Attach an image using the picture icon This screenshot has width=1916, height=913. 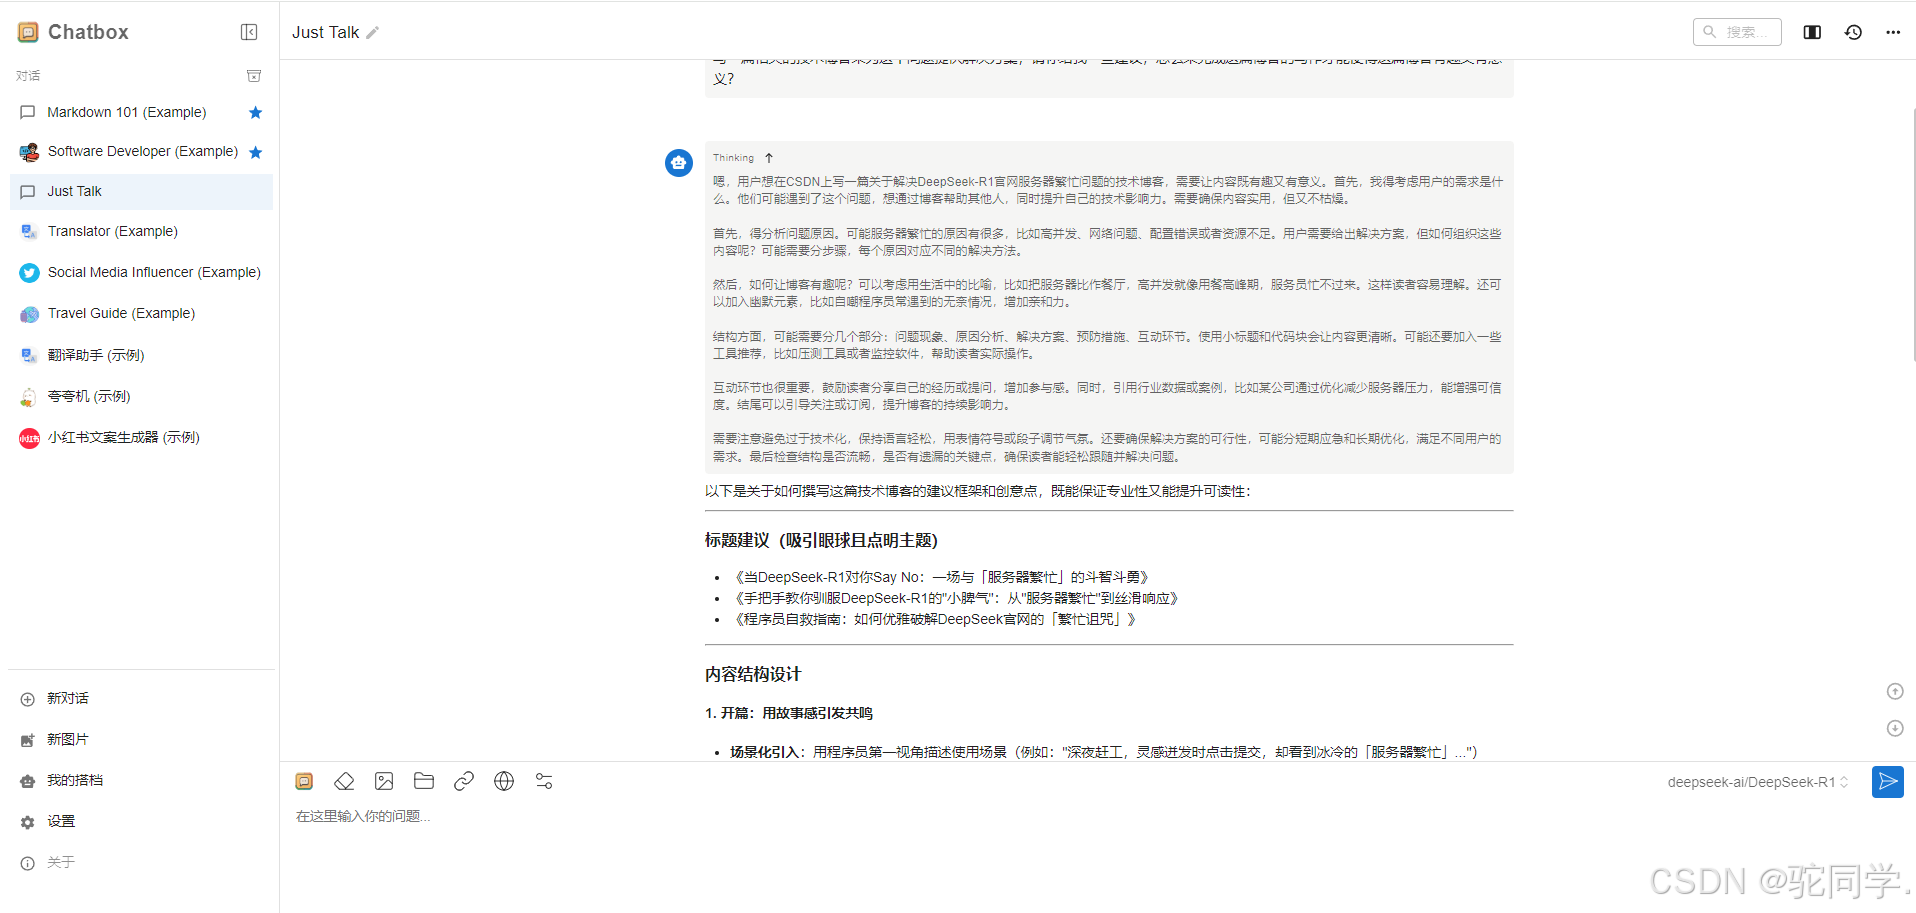pyautogui.click(x=384, y=781)
